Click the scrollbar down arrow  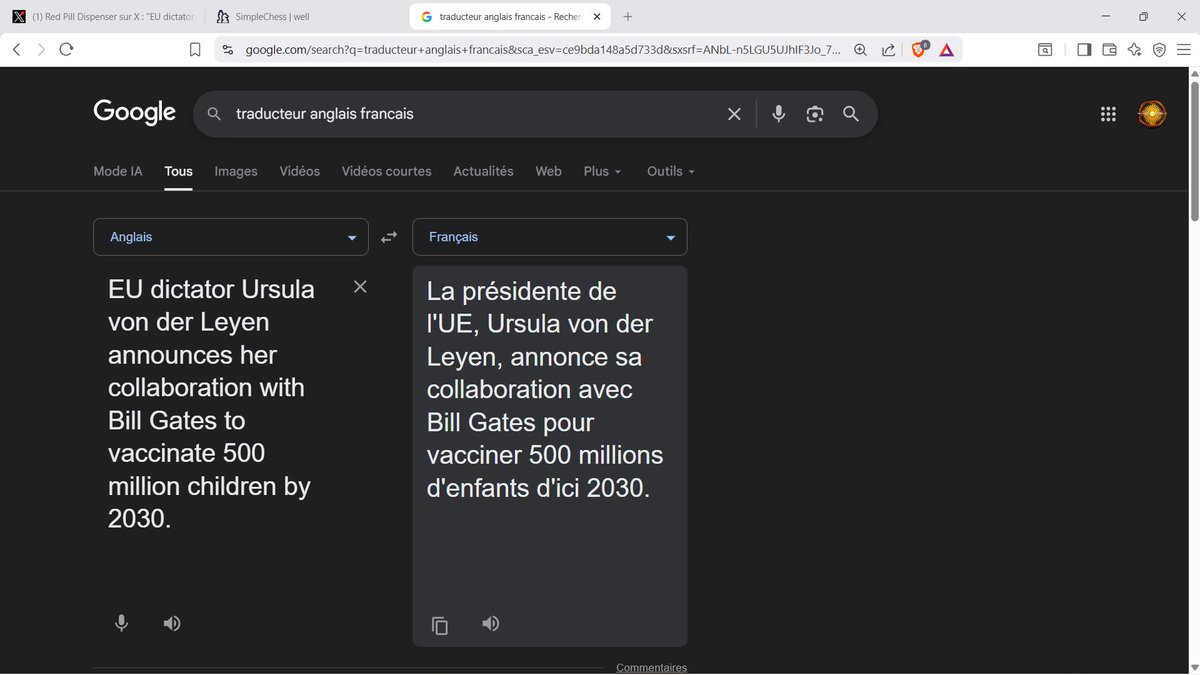(x=1192, y=667)
